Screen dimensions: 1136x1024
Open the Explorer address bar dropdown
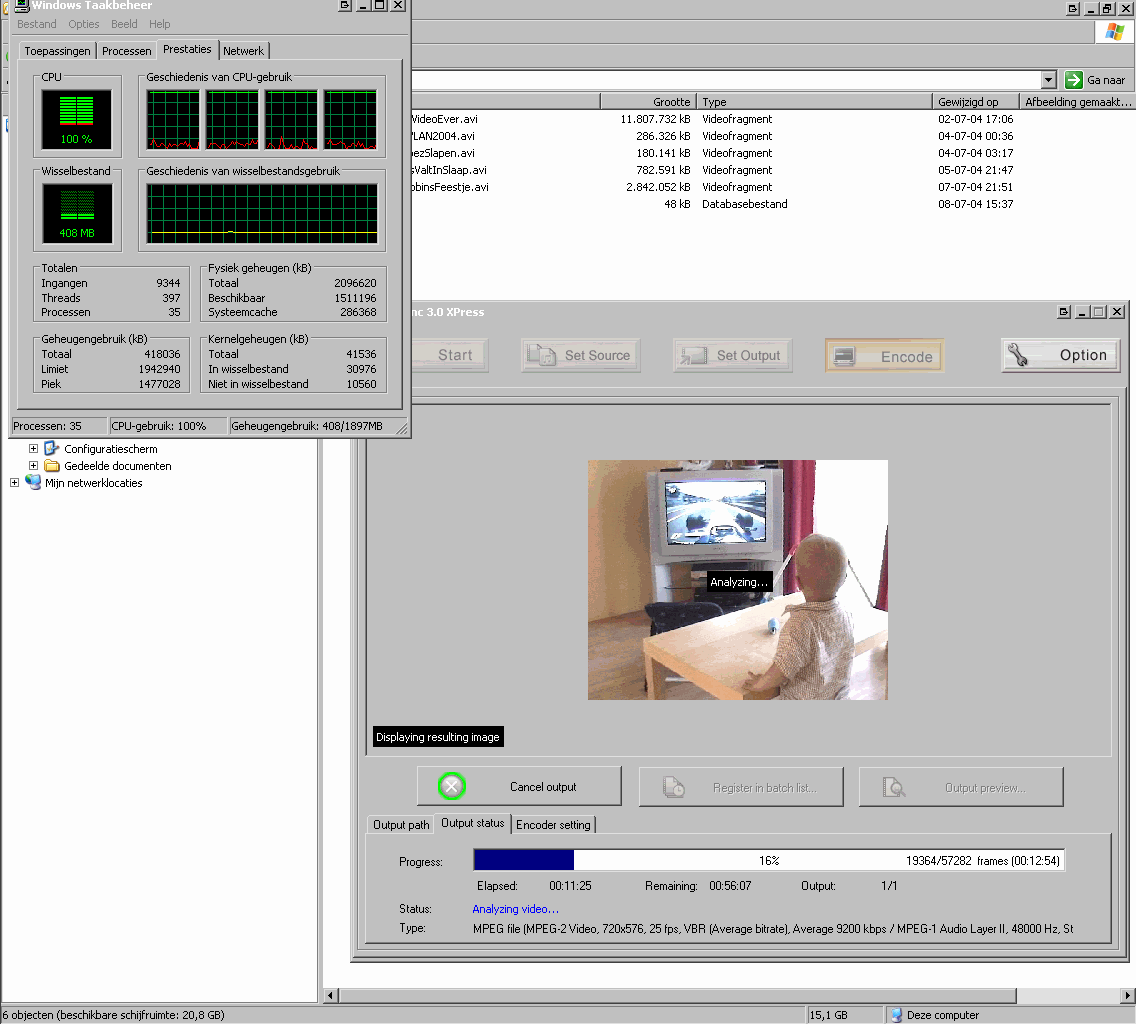1048,80
